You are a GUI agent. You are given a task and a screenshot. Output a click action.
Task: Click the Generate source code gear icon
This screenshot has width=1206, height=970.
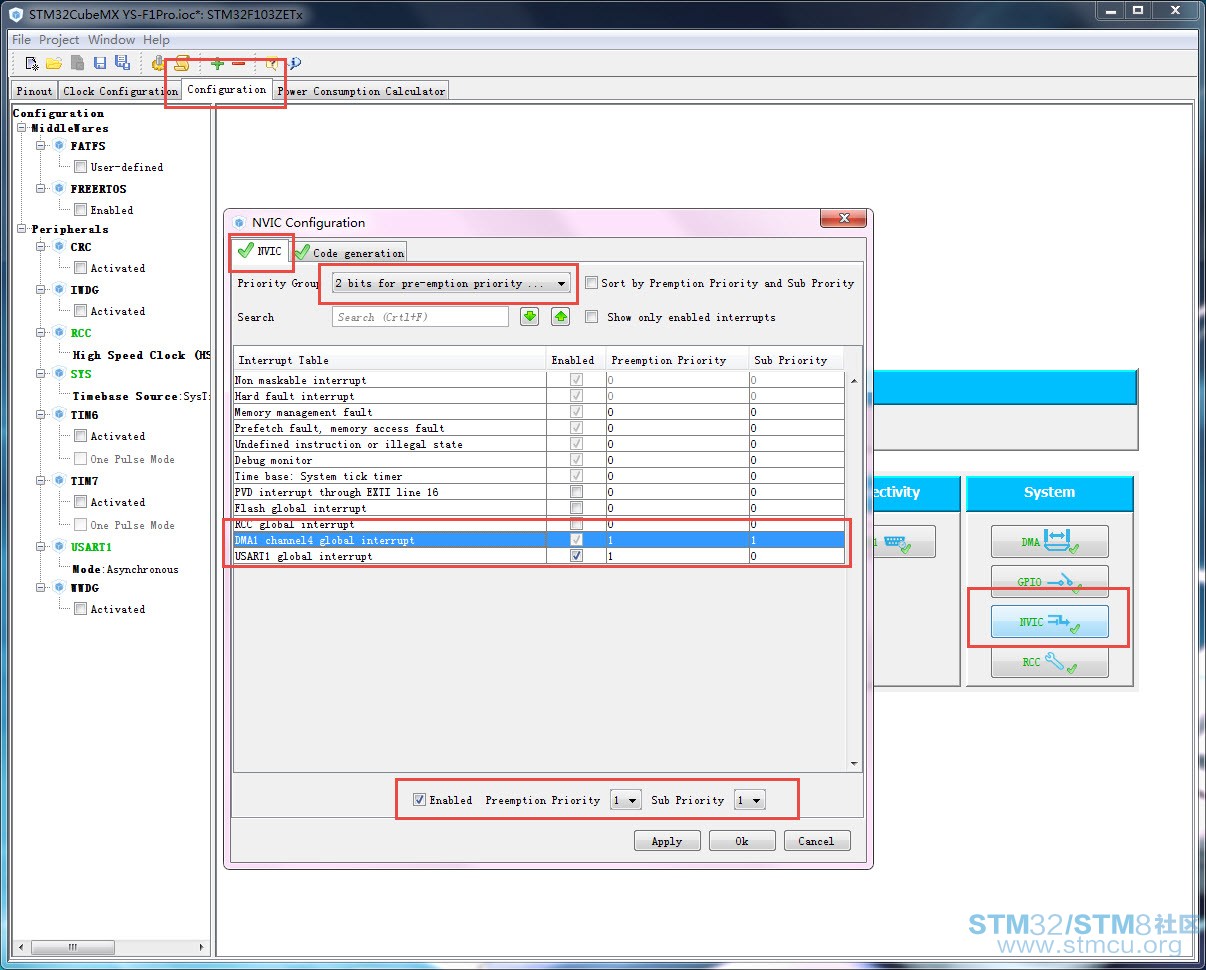click(158, 63)
